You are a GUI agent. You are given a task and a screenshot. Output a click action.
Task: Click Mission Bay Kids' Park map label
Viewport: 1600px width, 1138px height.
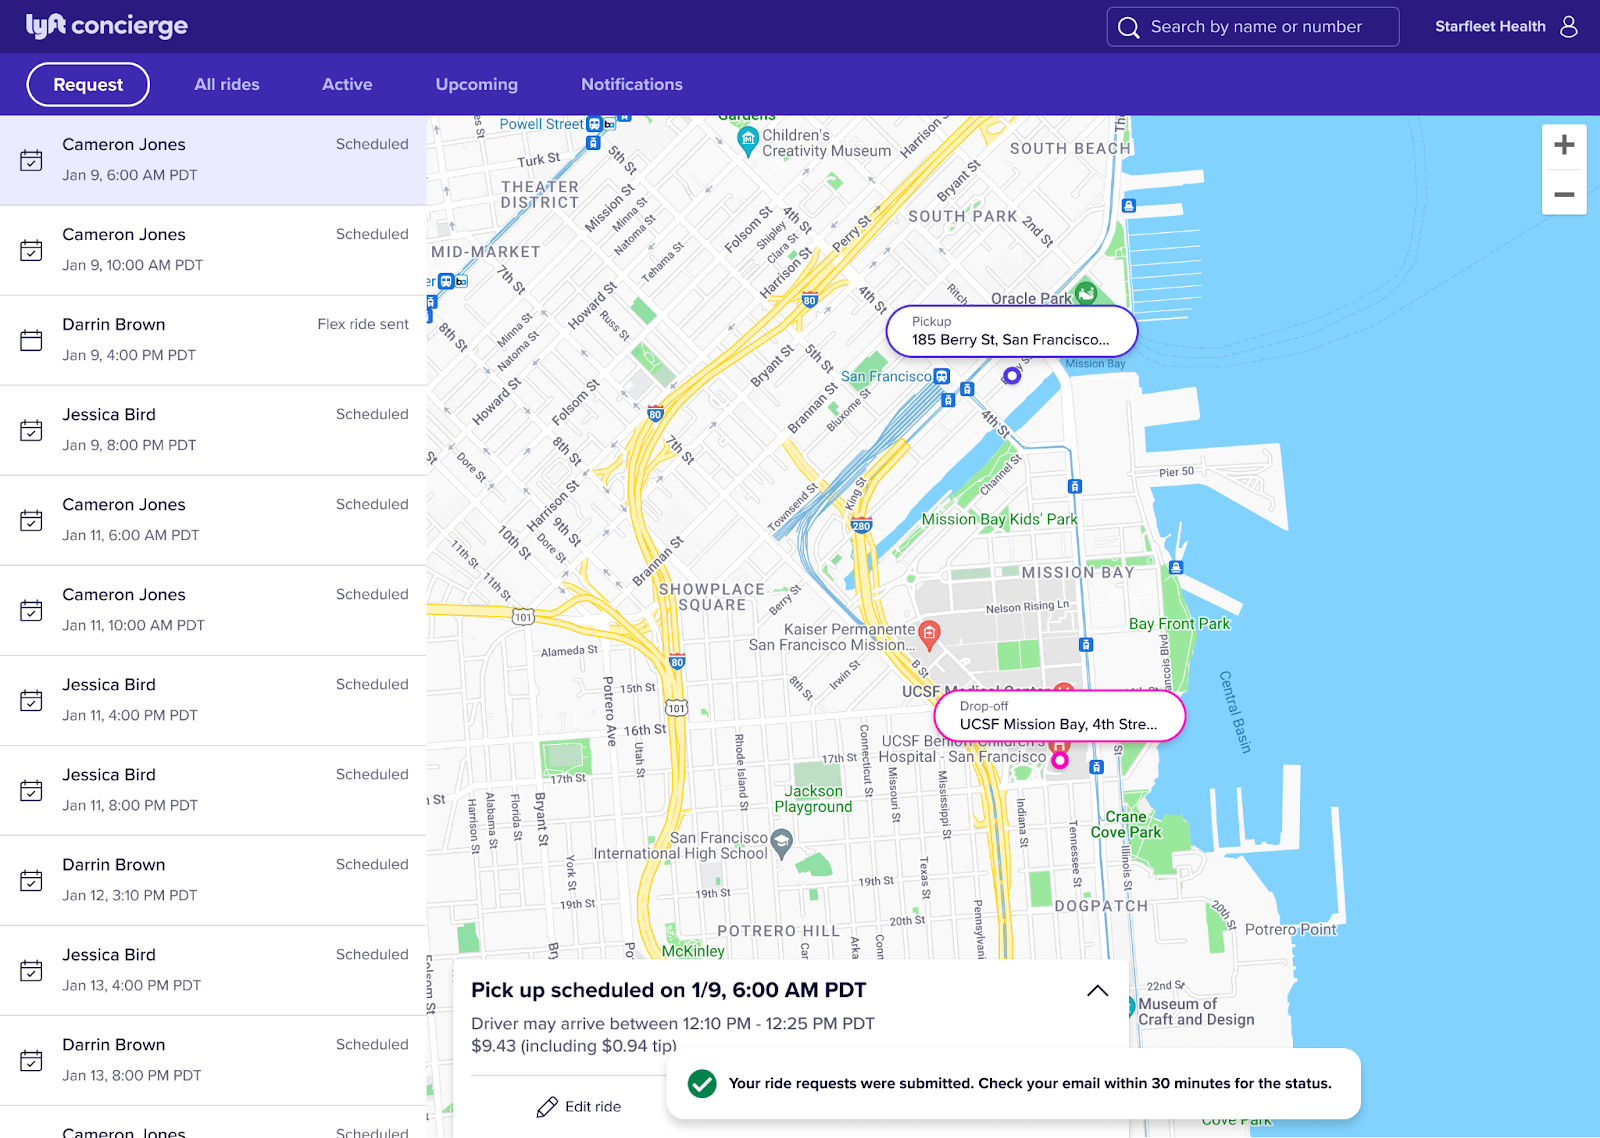pyautogui.click(x=1000, y=519)
